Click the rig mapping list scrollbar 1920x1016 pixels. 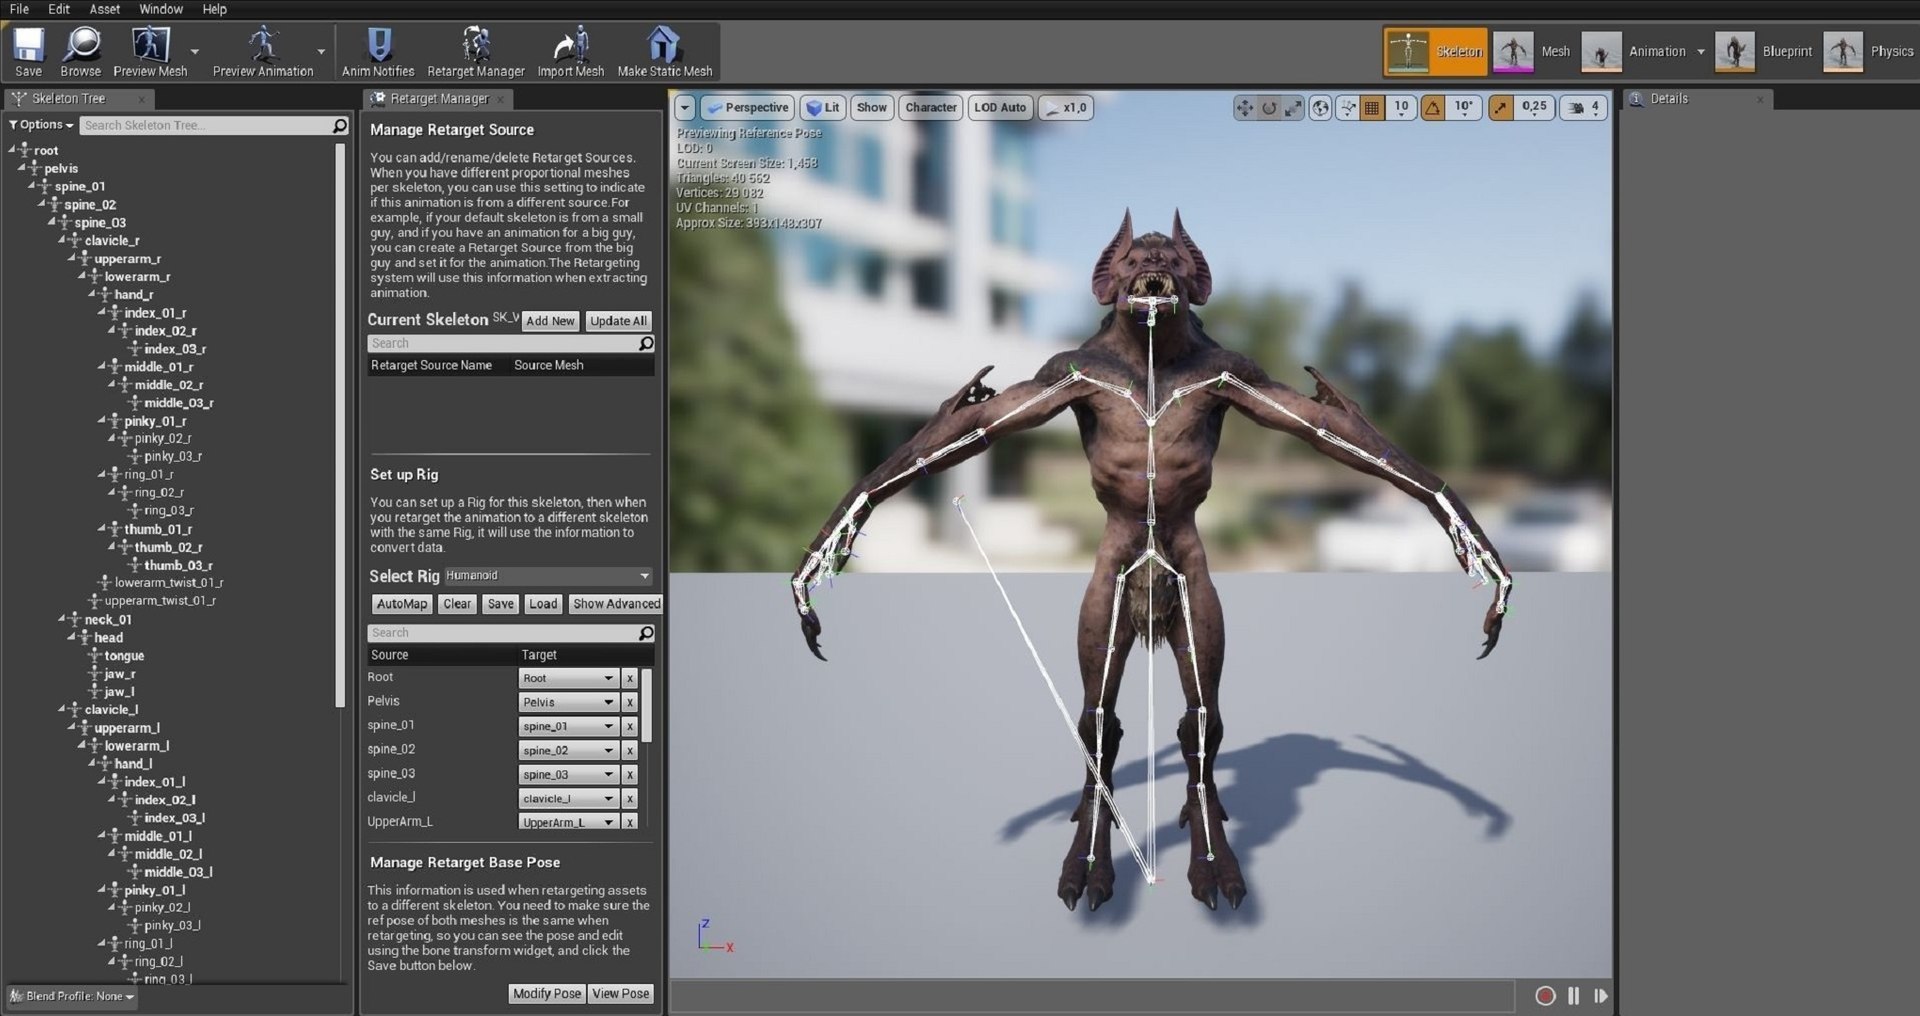646,705
